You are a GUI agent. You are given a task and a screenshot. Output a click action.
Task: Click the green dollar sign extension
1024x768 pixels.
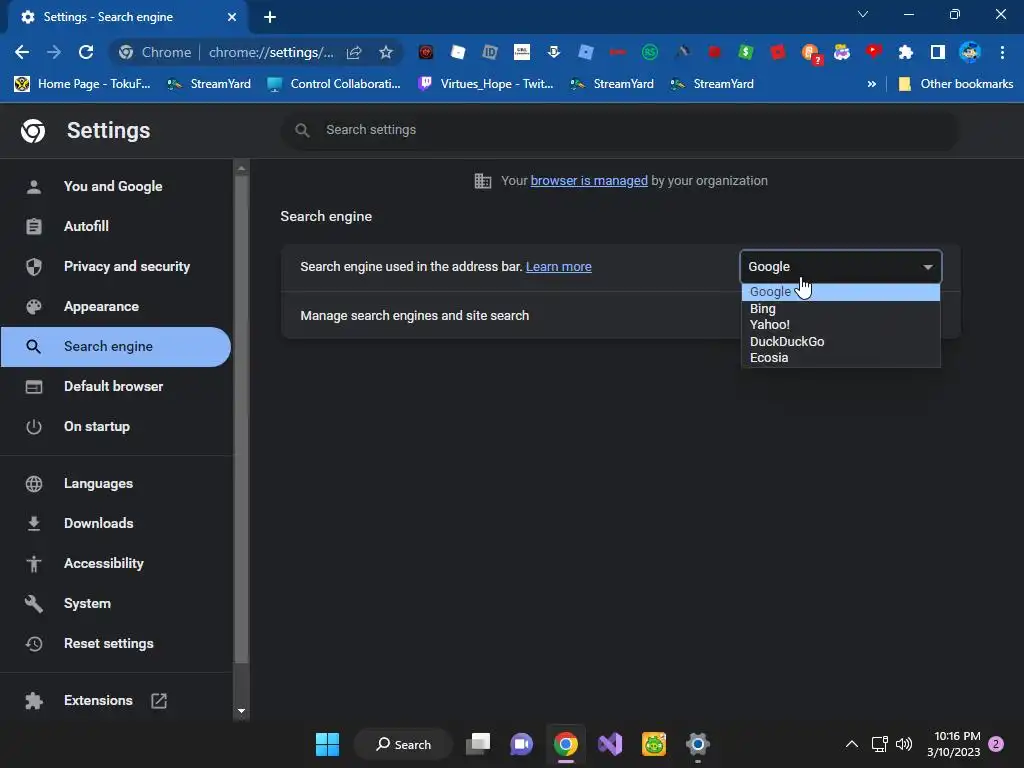coord(746,52)
